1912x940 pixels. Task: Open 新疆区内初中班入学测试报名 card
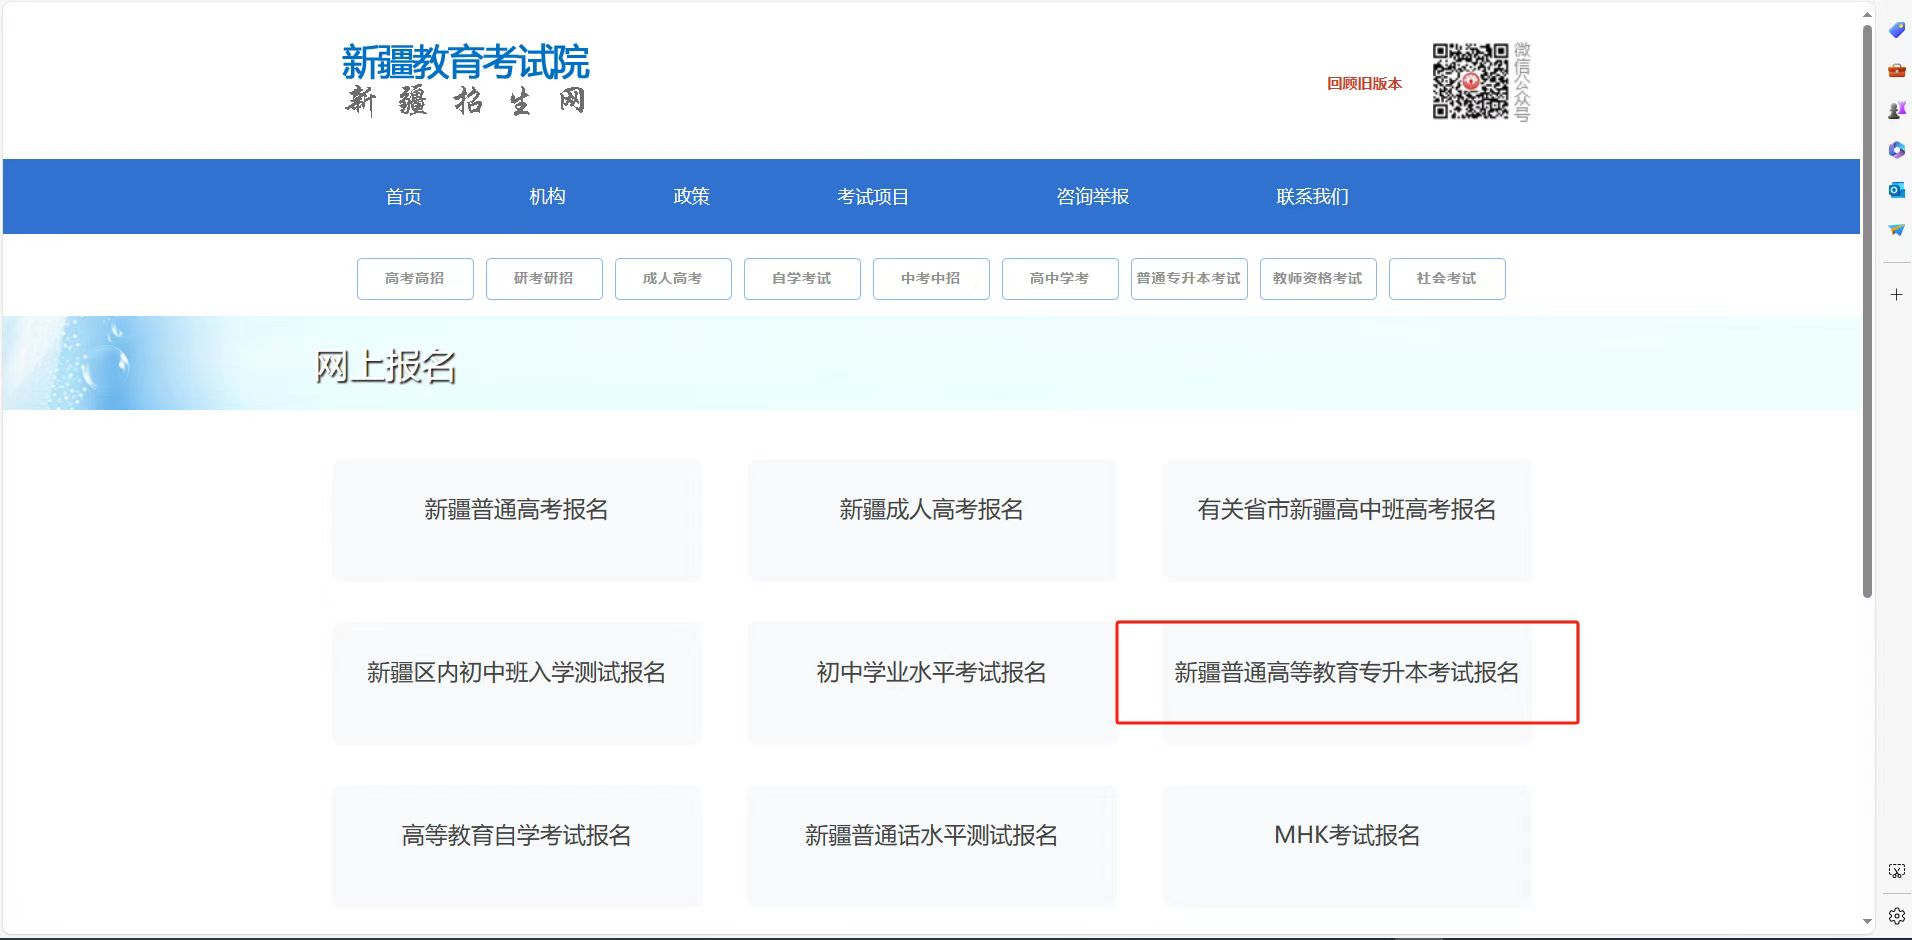(517, 683)
